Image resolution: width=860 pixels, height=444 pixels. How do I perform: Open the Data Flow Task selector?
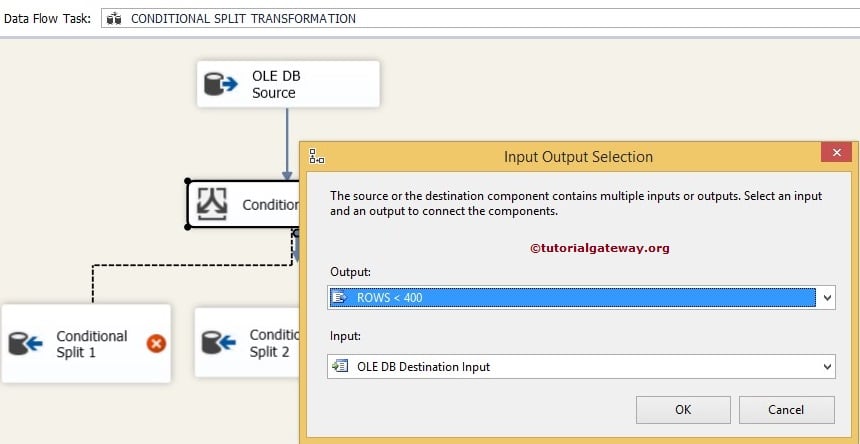[480, 19]
